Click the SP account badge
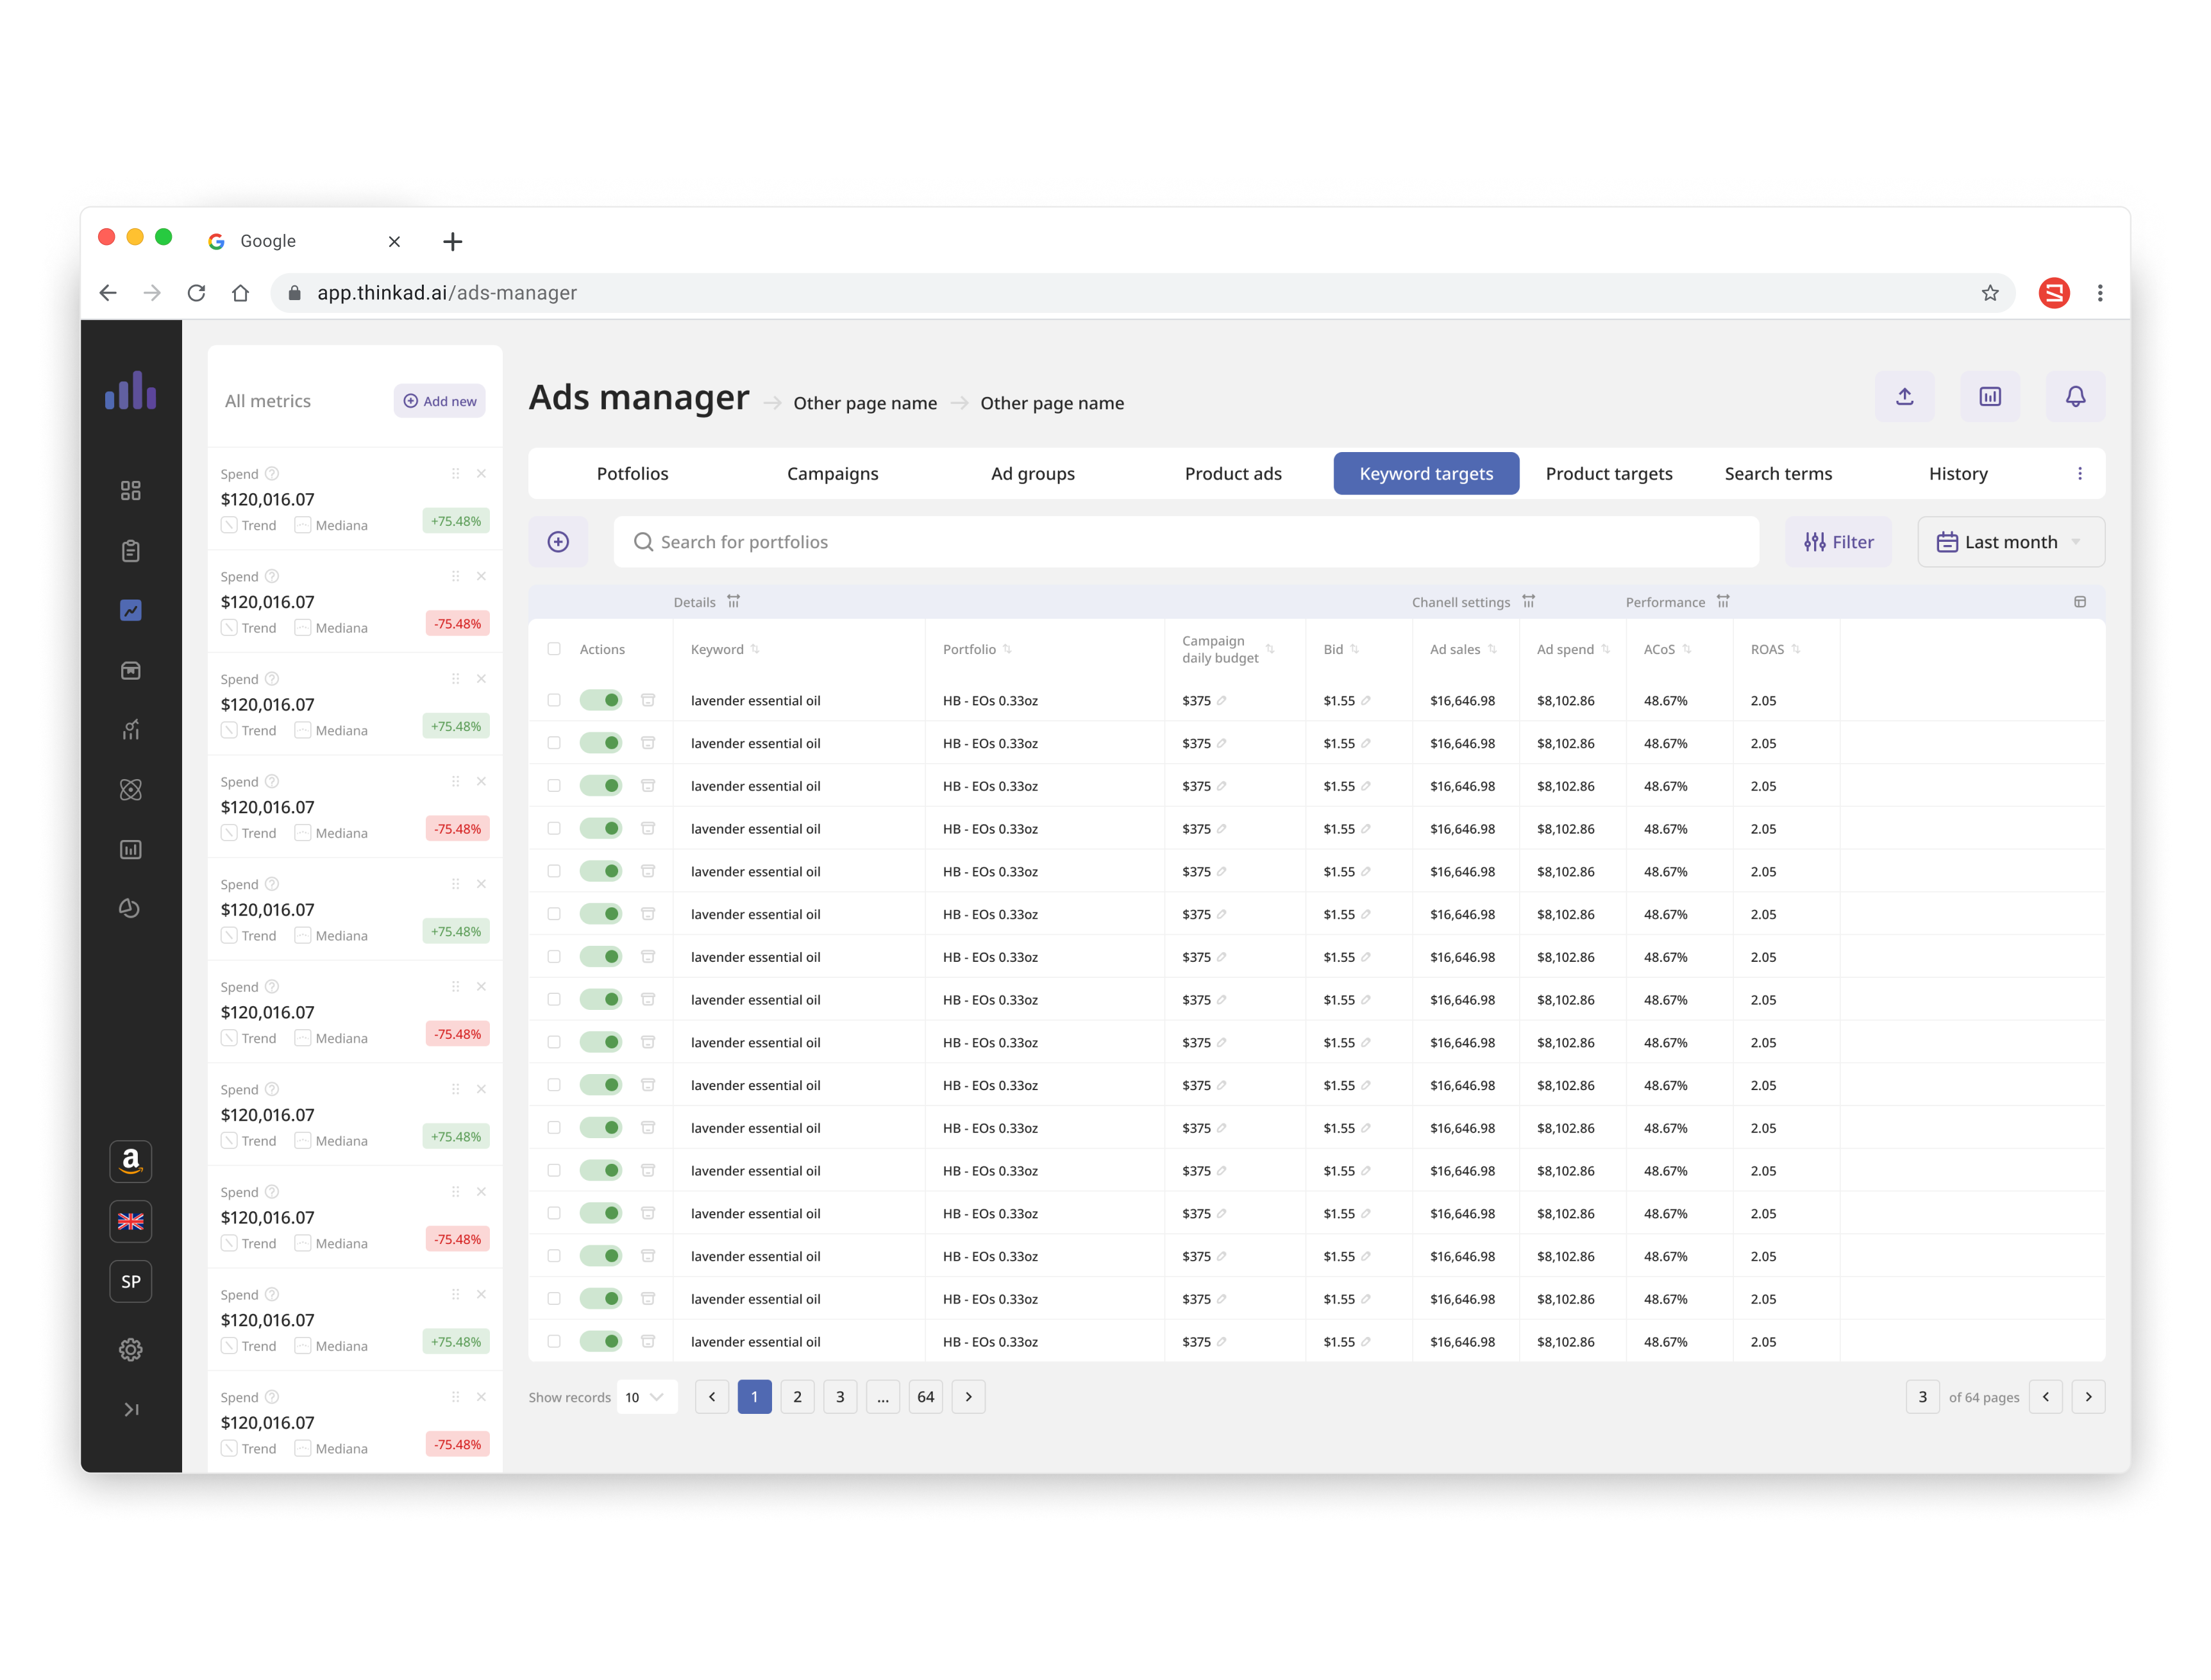 coord(131,1282)
